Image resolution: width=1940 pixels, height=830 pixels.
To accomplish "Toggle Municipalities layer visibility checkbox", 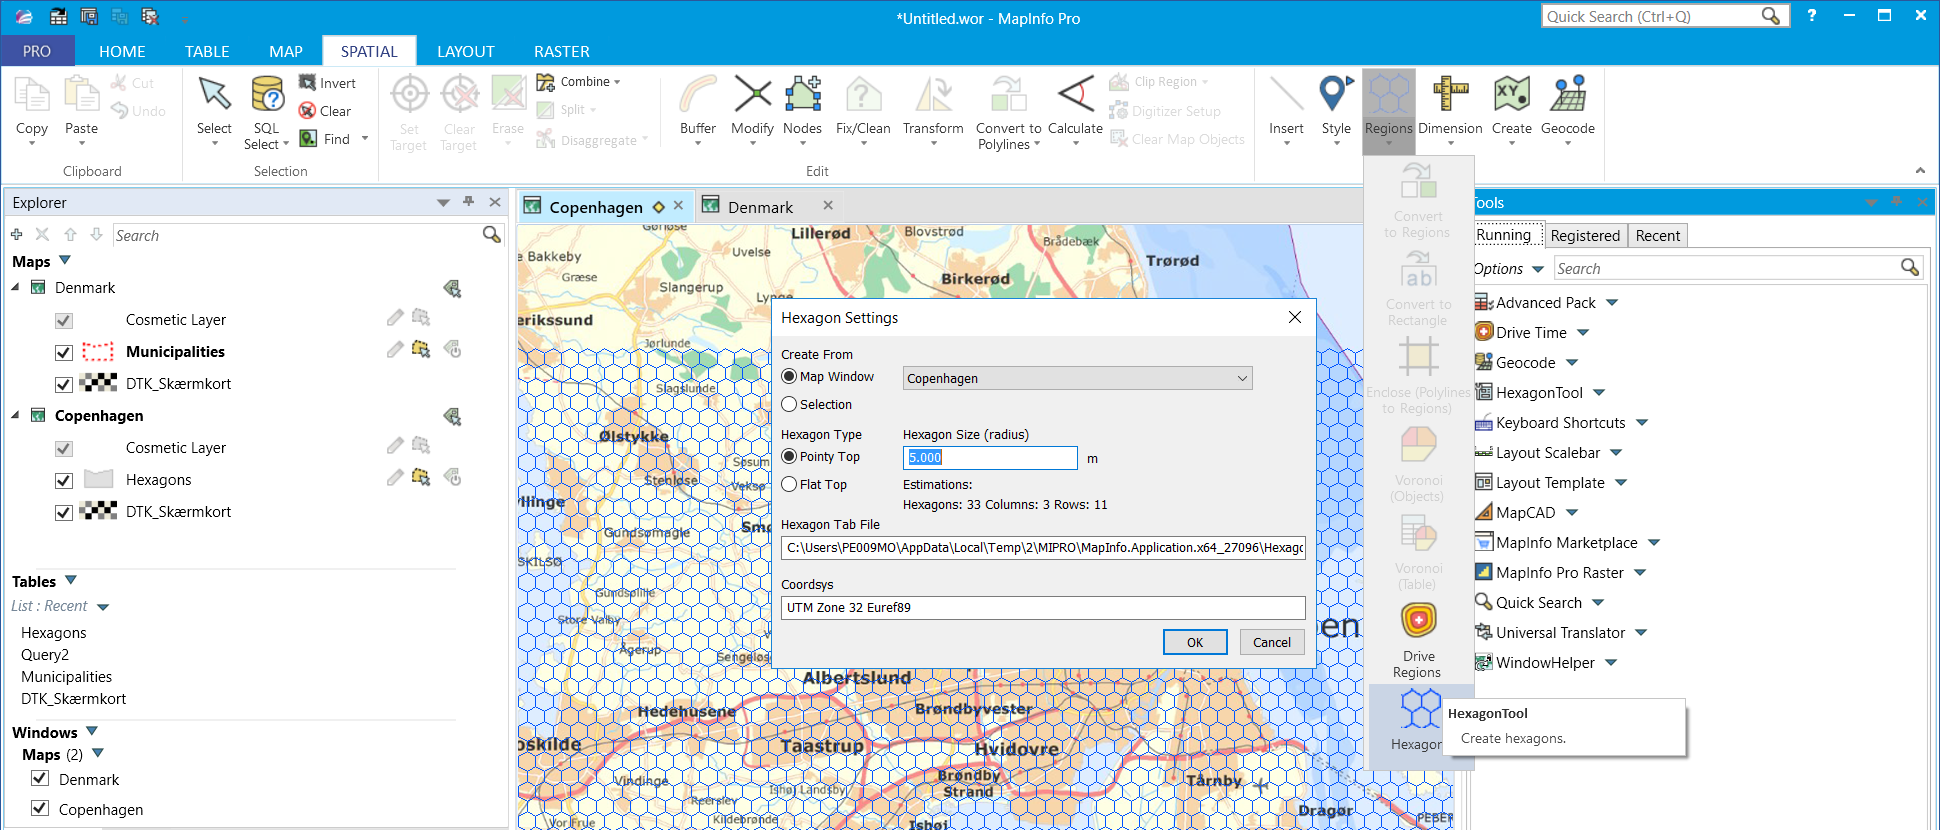I will [64, 353].
